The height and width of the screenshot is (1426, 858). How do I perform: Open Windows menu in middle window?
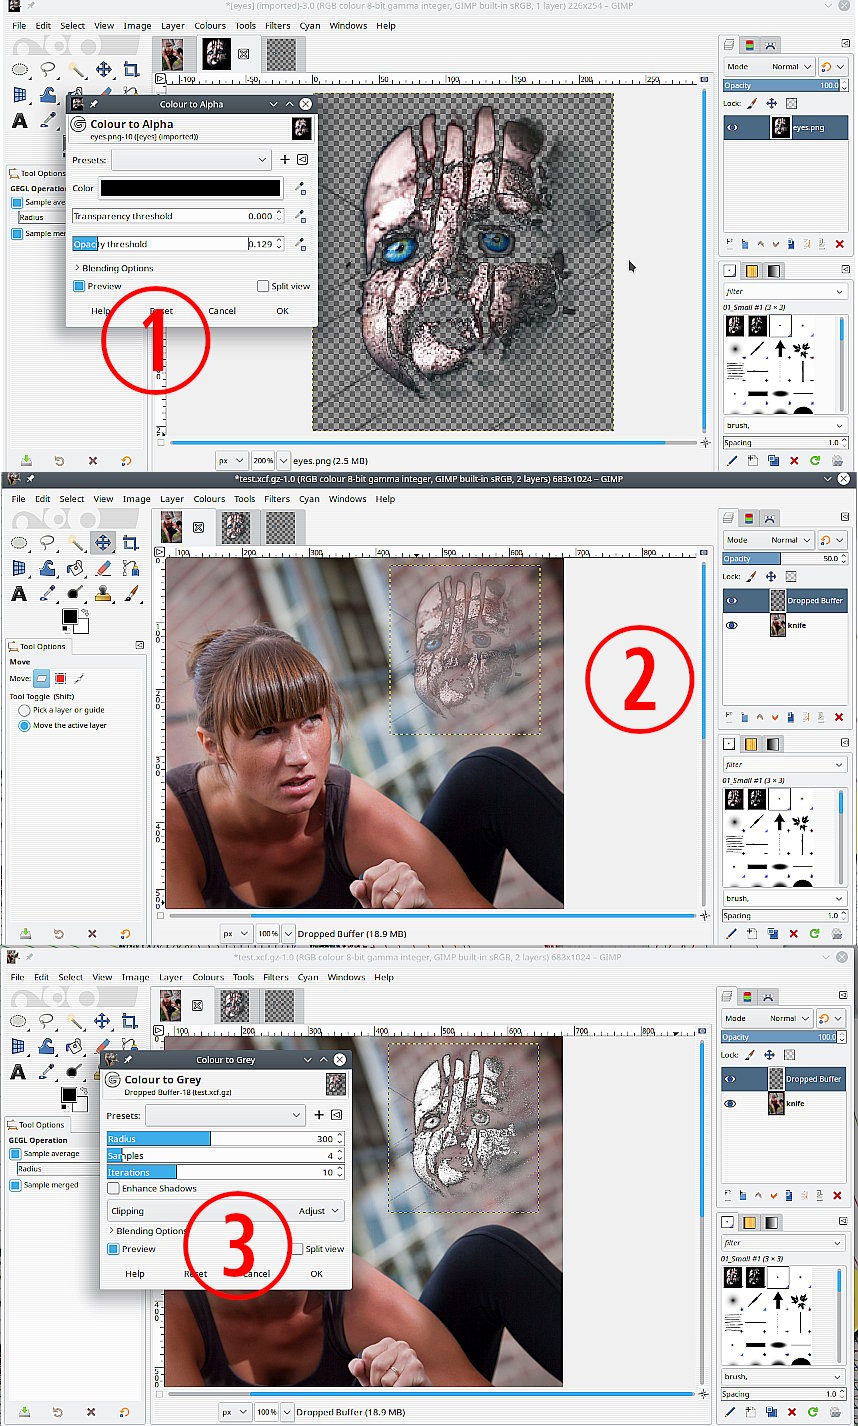[x=347, y=498]
